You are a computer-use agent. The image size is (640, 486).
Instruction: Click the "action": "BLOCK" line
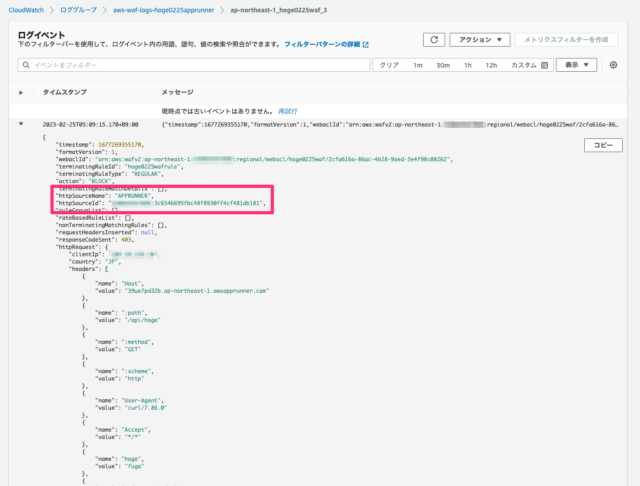pyautogui.click(x=85, y=181)
